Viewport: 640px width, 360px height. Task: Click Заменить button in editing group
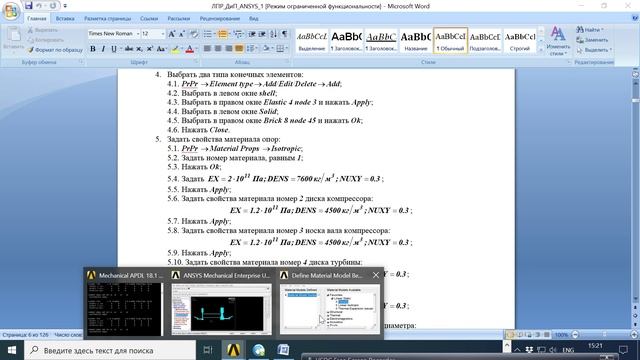pos(592,40)
